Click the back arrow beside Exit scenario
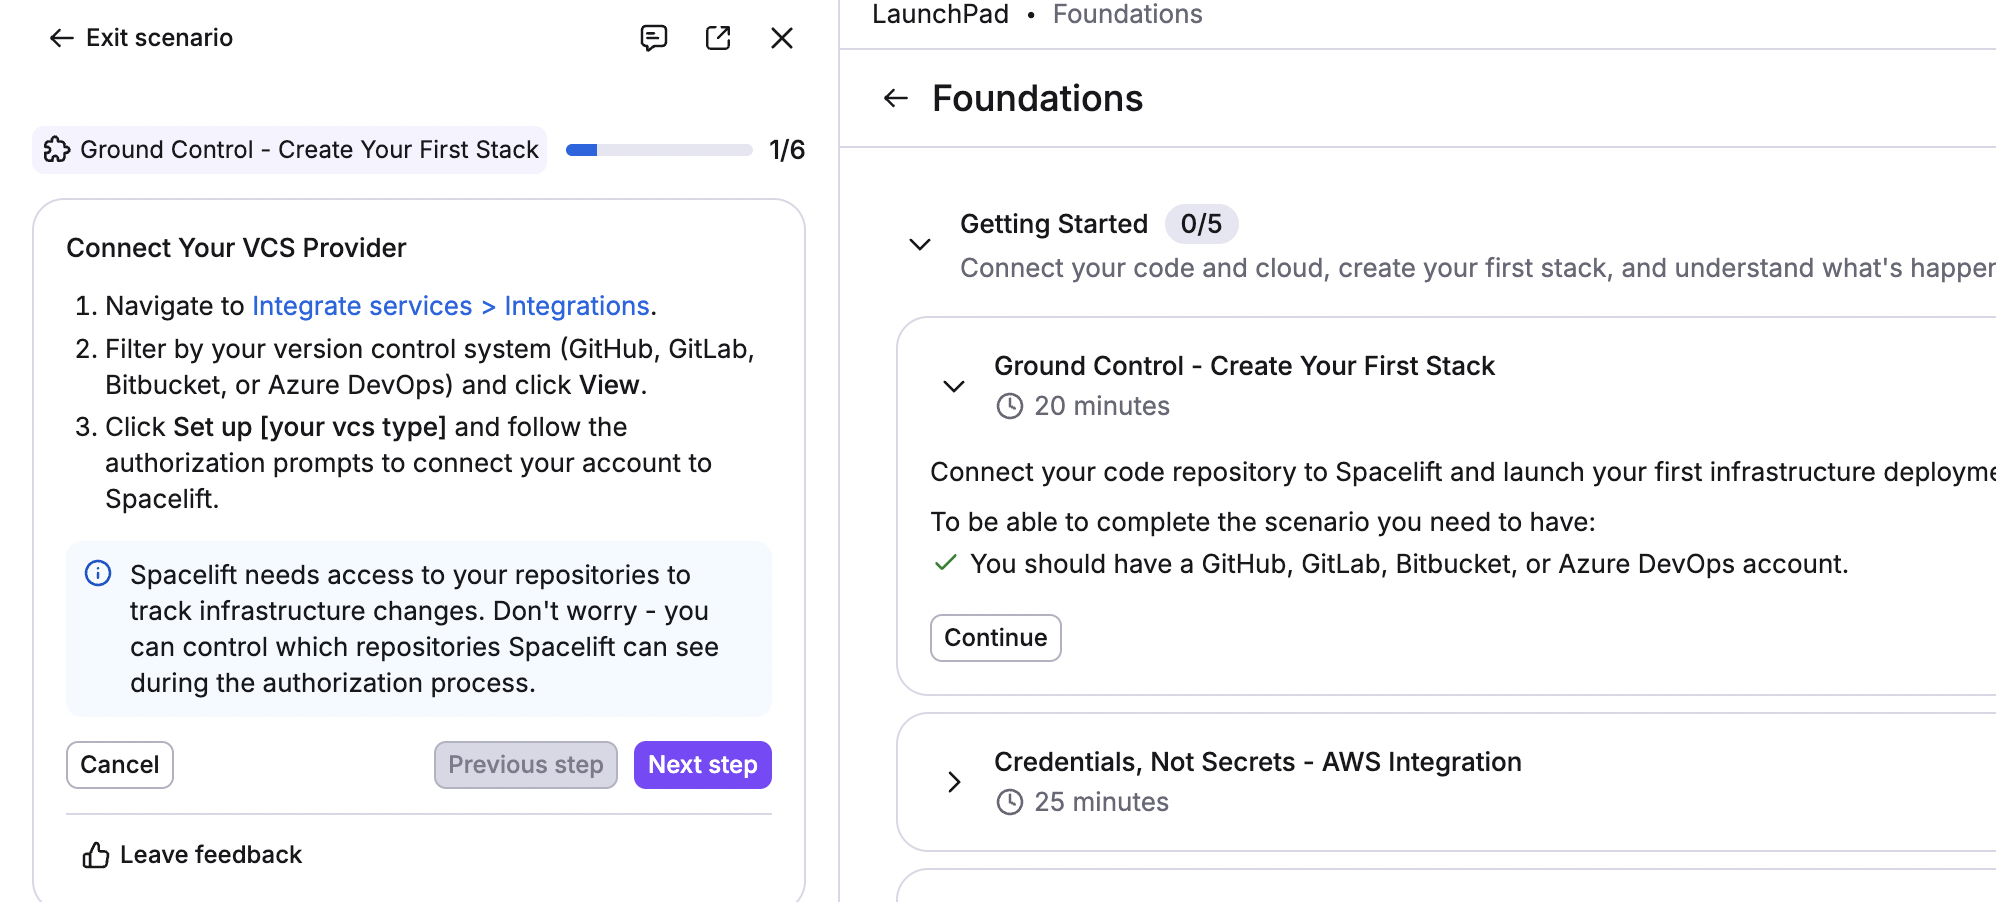The width and height of the screenshot is (1996, 902). tap(61, 38)
